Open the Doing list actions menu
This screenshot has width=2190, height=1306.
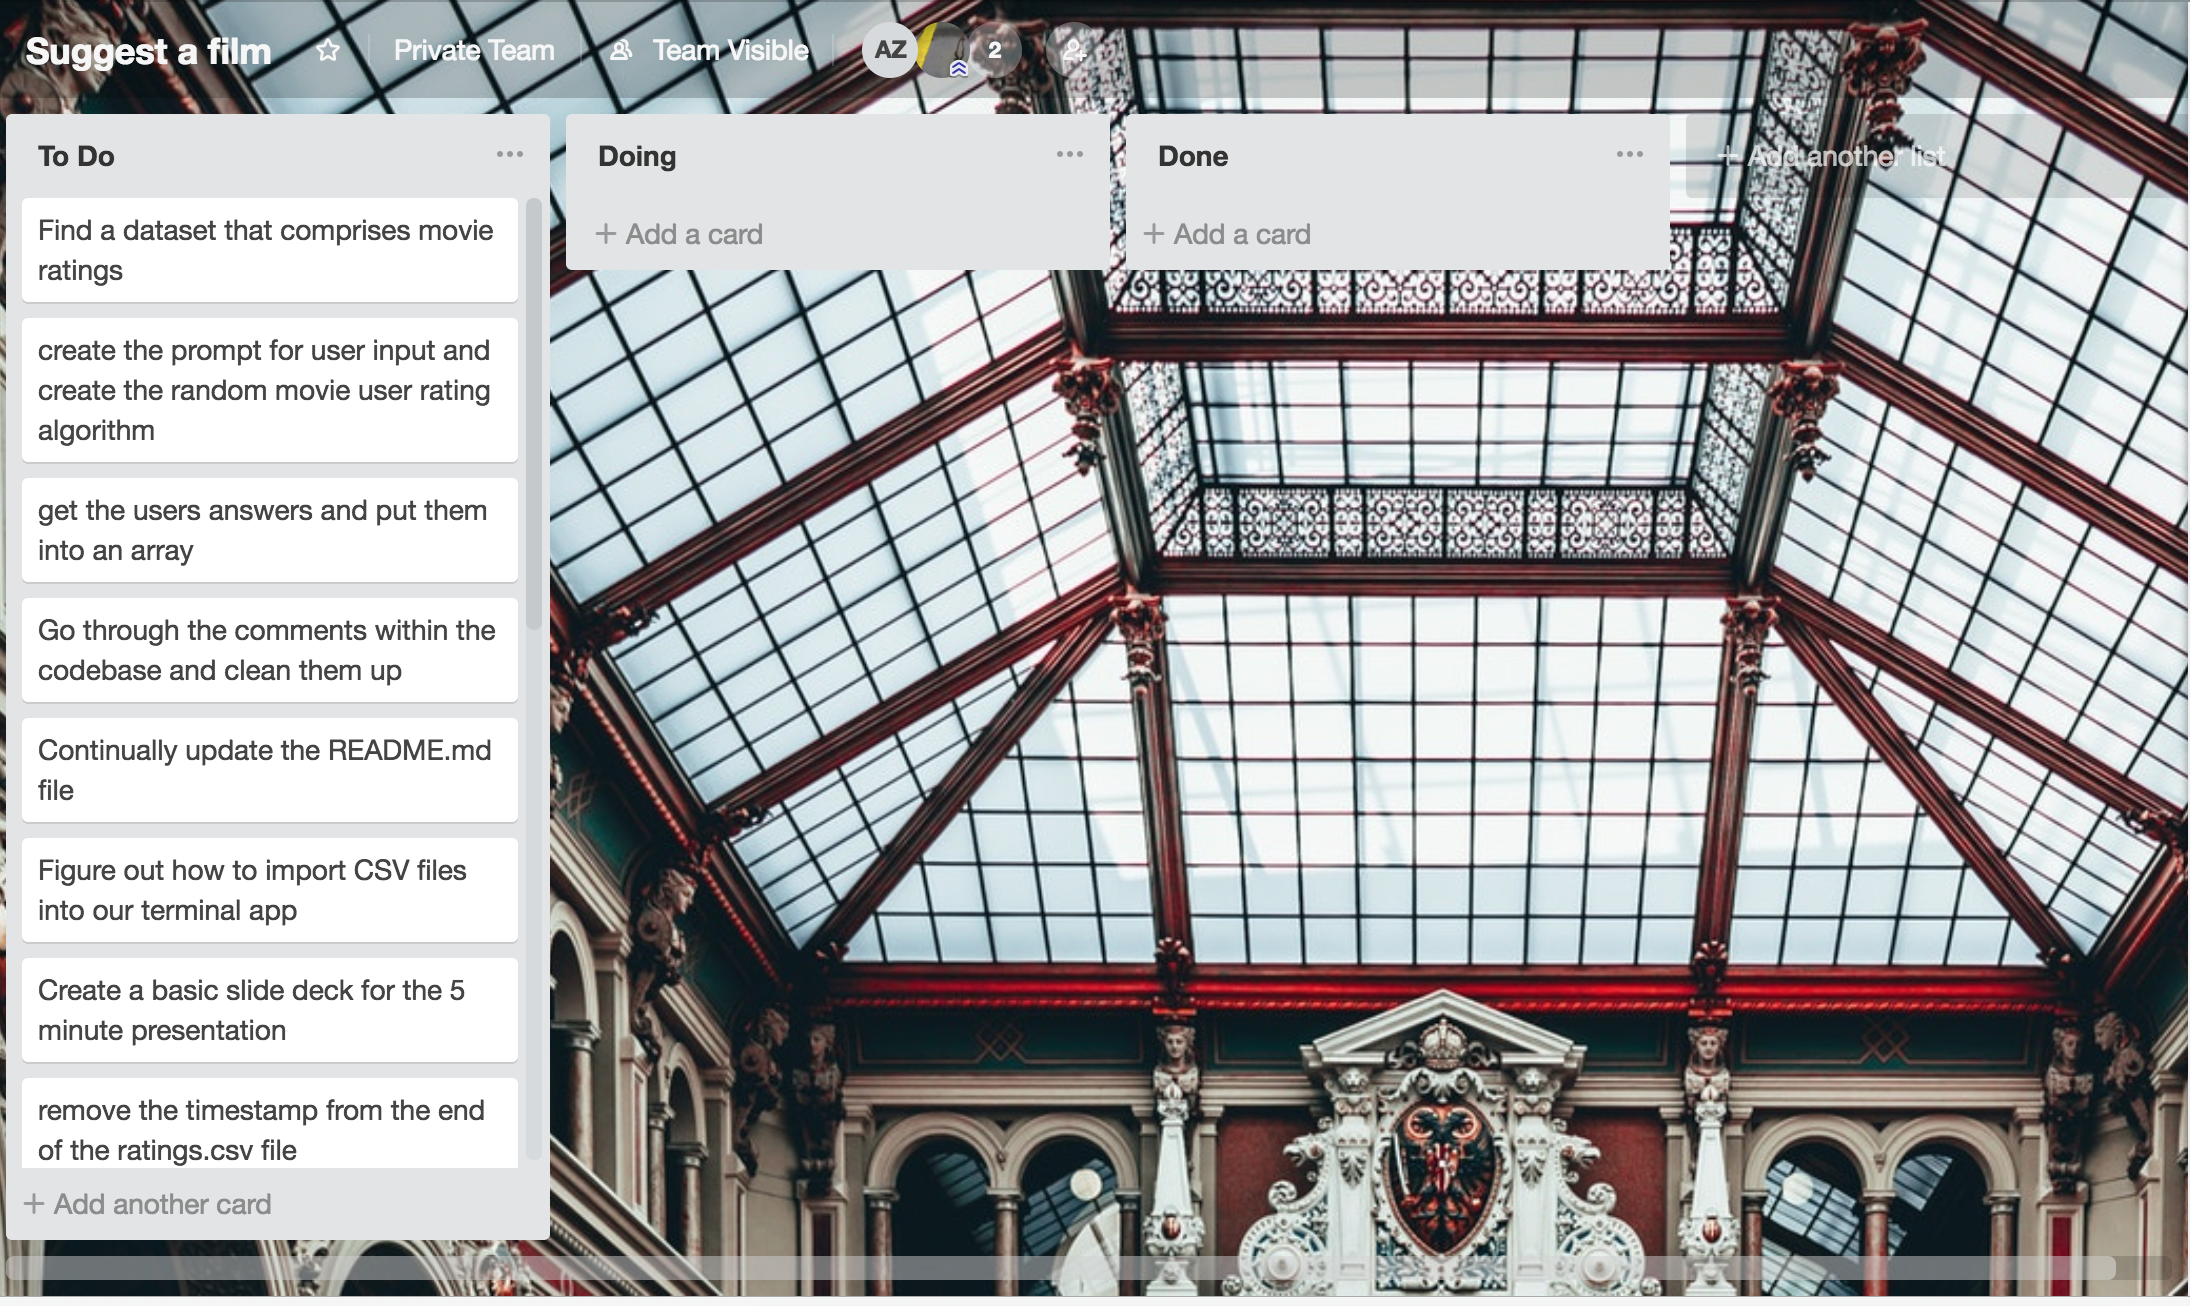pos(1069,155)
